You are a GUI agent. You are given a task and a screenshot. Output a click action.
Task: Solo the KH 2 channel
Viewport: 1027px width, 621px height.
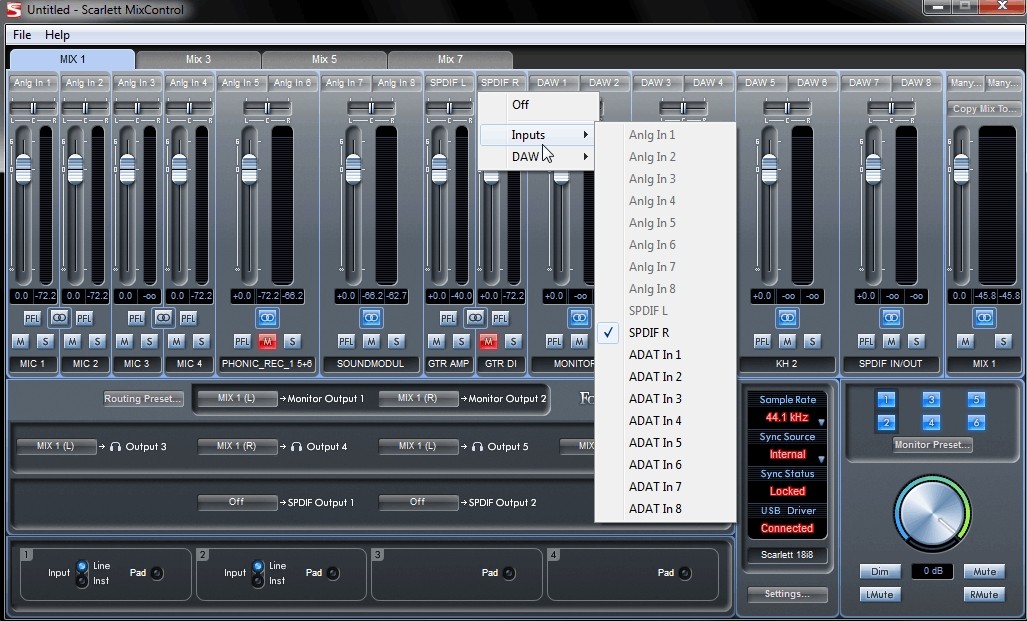point(812,341)
